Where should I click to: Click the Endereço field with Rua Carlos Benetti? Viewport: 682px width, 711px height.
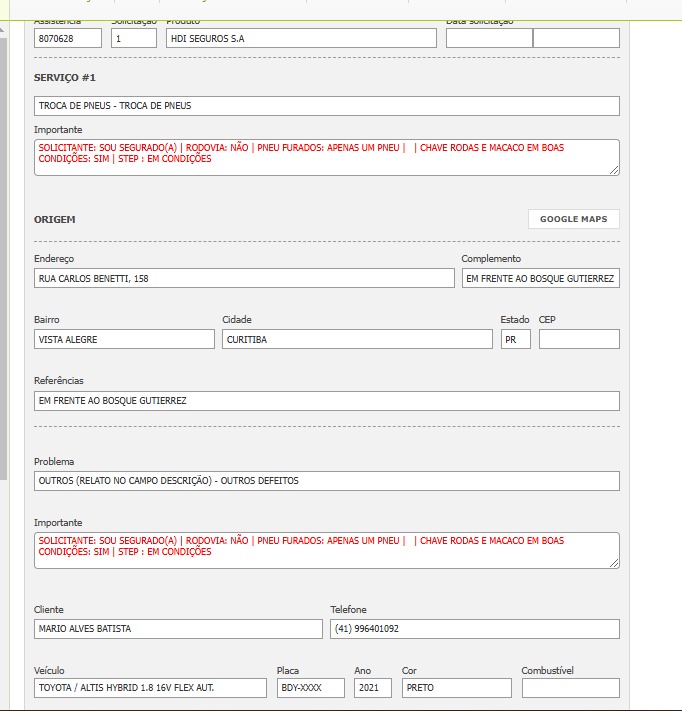pyautogui.click(x=244, y=278)
